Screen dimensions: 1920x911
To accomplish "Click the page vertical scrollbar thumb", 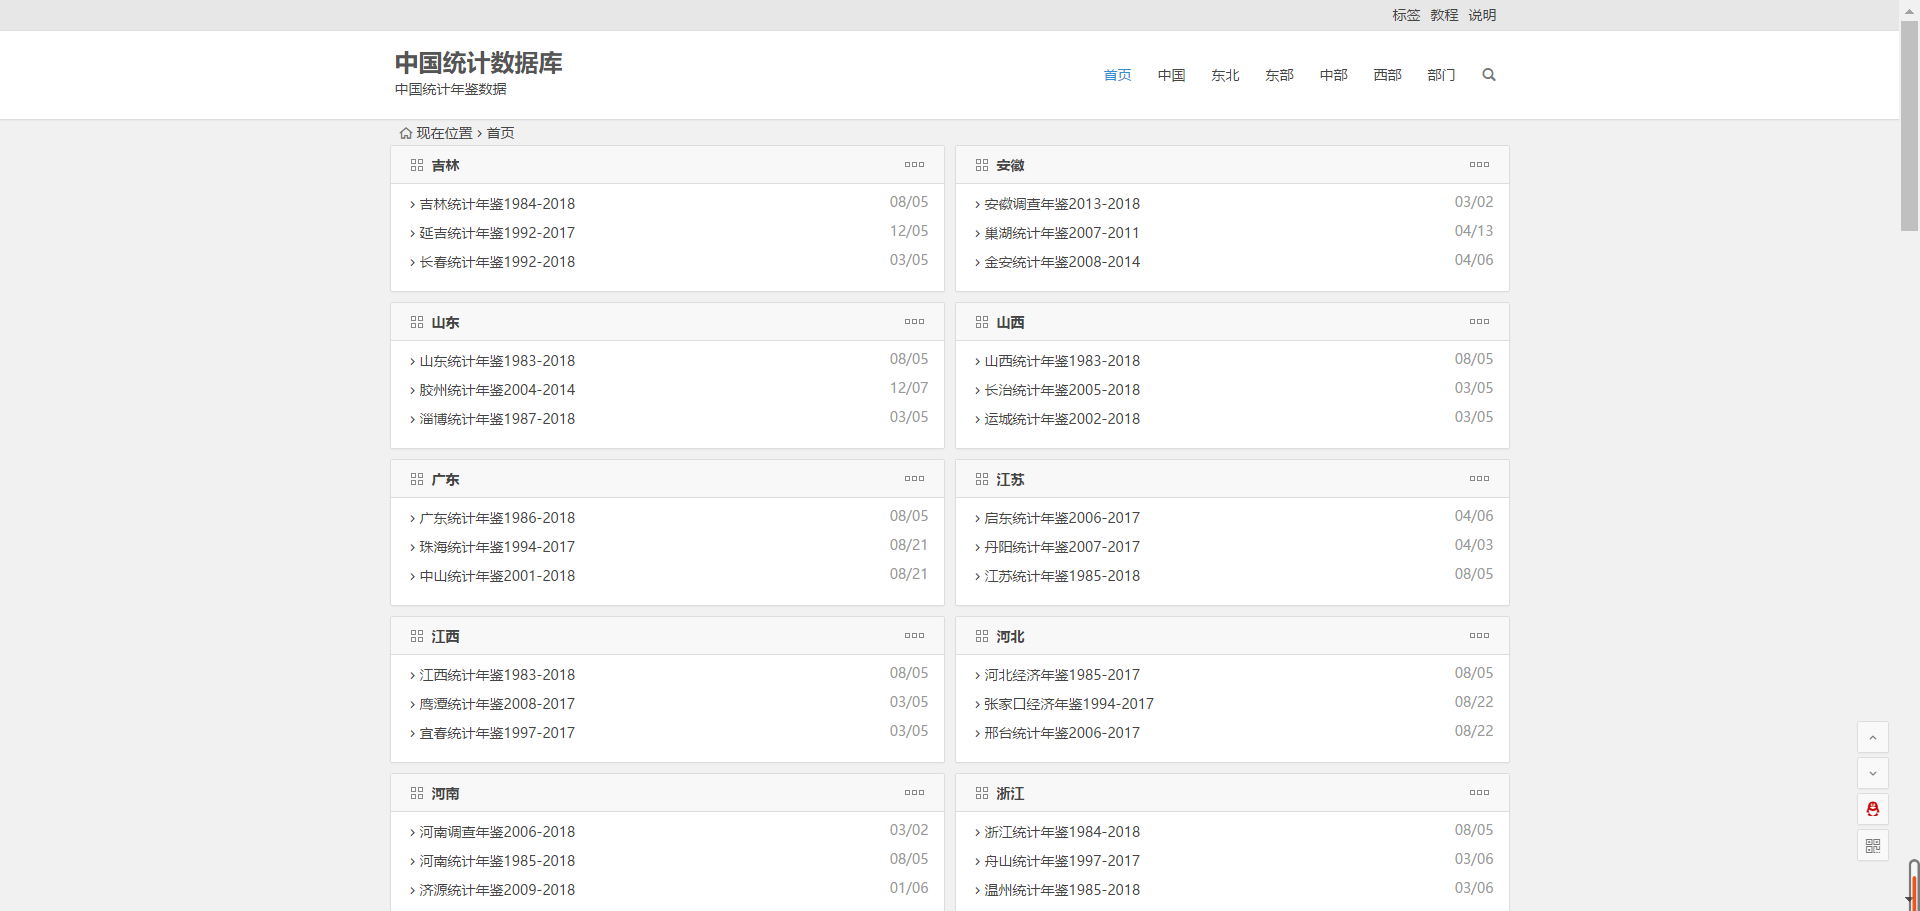I will 1909,125.
